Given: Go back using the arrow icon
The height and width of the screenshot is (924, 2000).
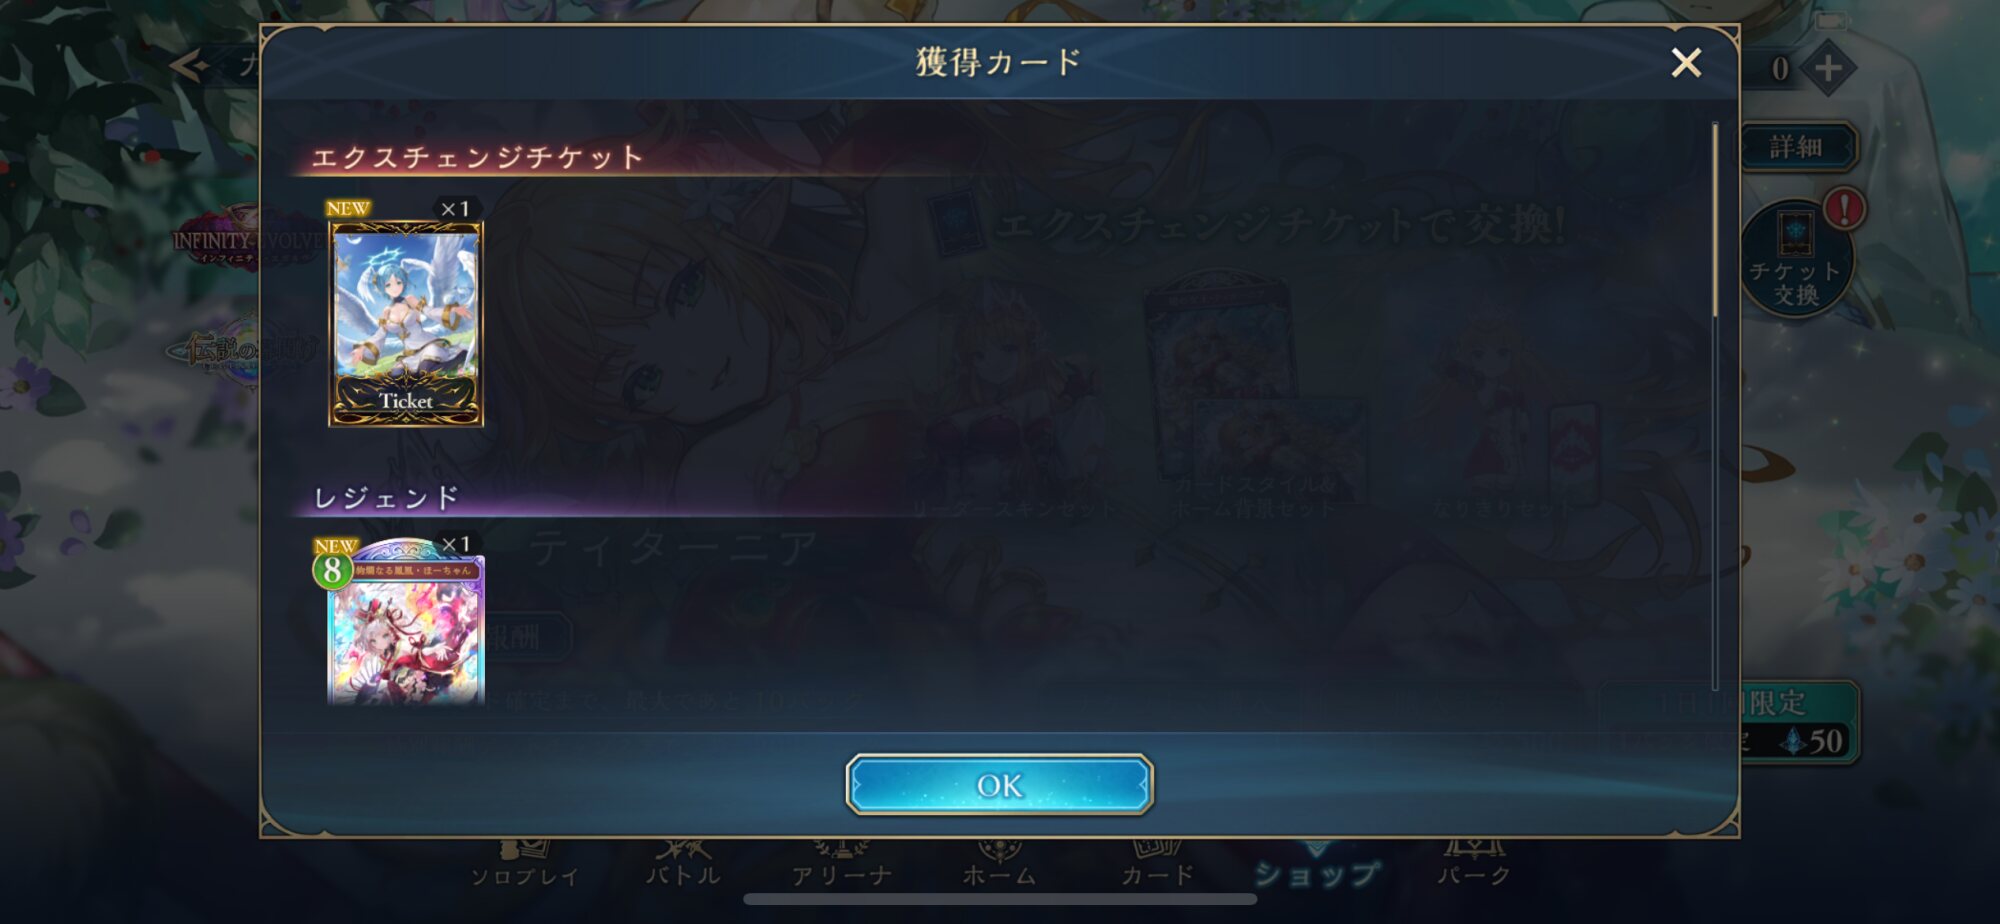Looking at the screenshot, I should point(189,66).
